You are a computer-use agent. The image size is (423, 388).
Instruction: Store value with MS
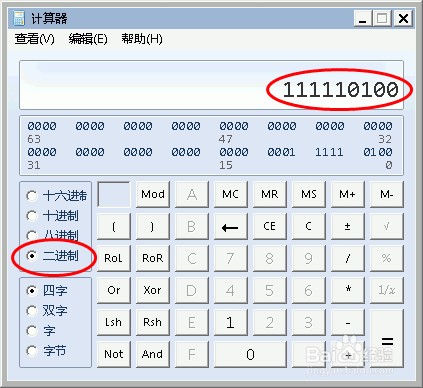(x=309, y=194)
